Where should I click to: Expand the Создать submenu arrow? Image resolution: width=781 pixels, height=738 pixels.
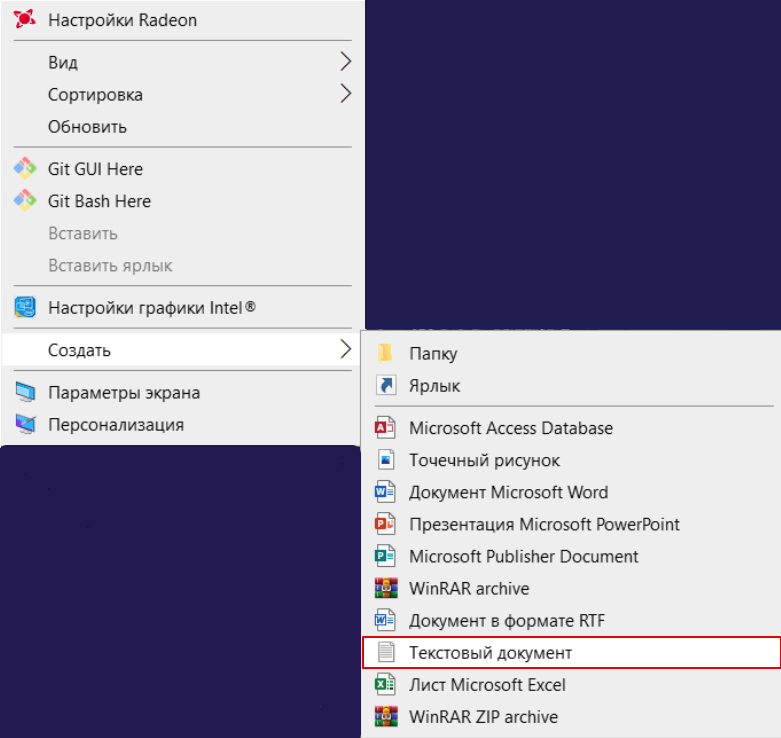[346, 349]
